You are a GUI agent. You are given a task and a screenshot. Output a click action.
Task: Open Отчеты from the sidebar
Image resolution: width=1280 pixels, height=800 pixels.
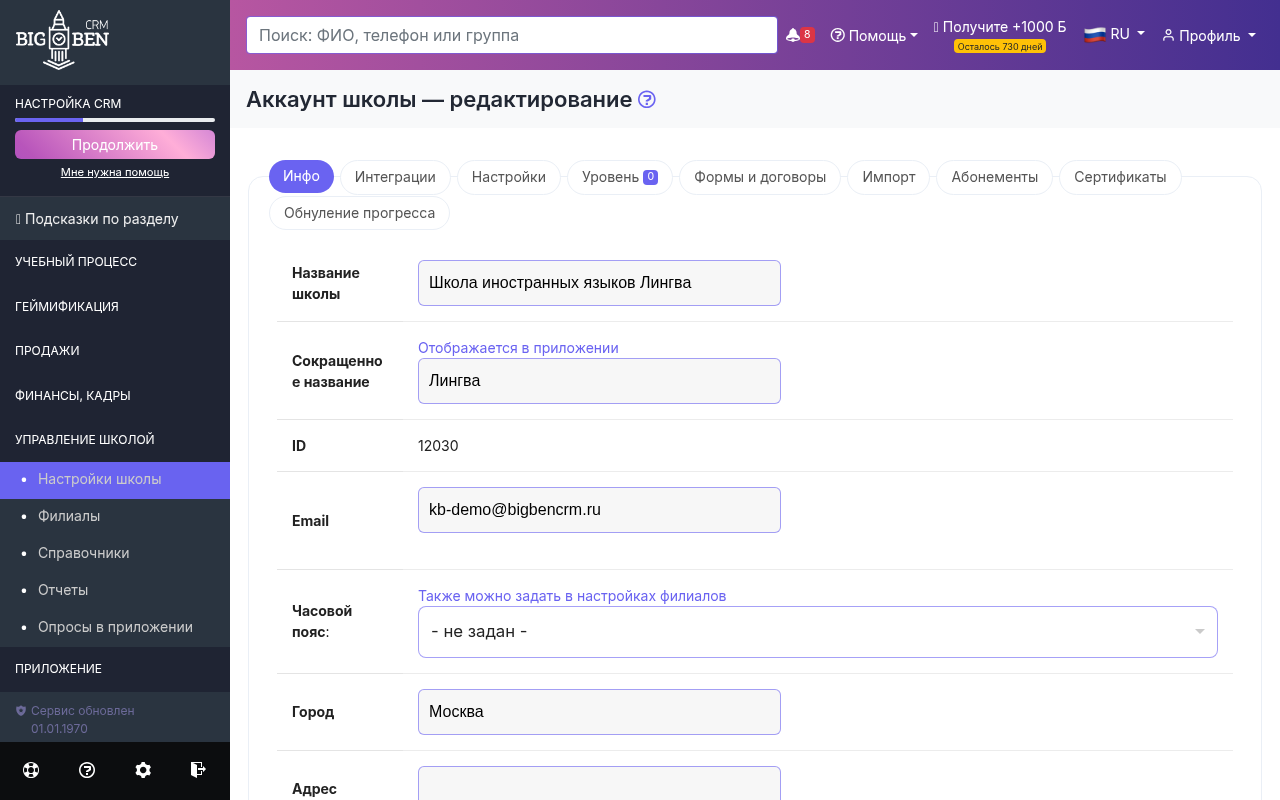click(x=63, y=590)
